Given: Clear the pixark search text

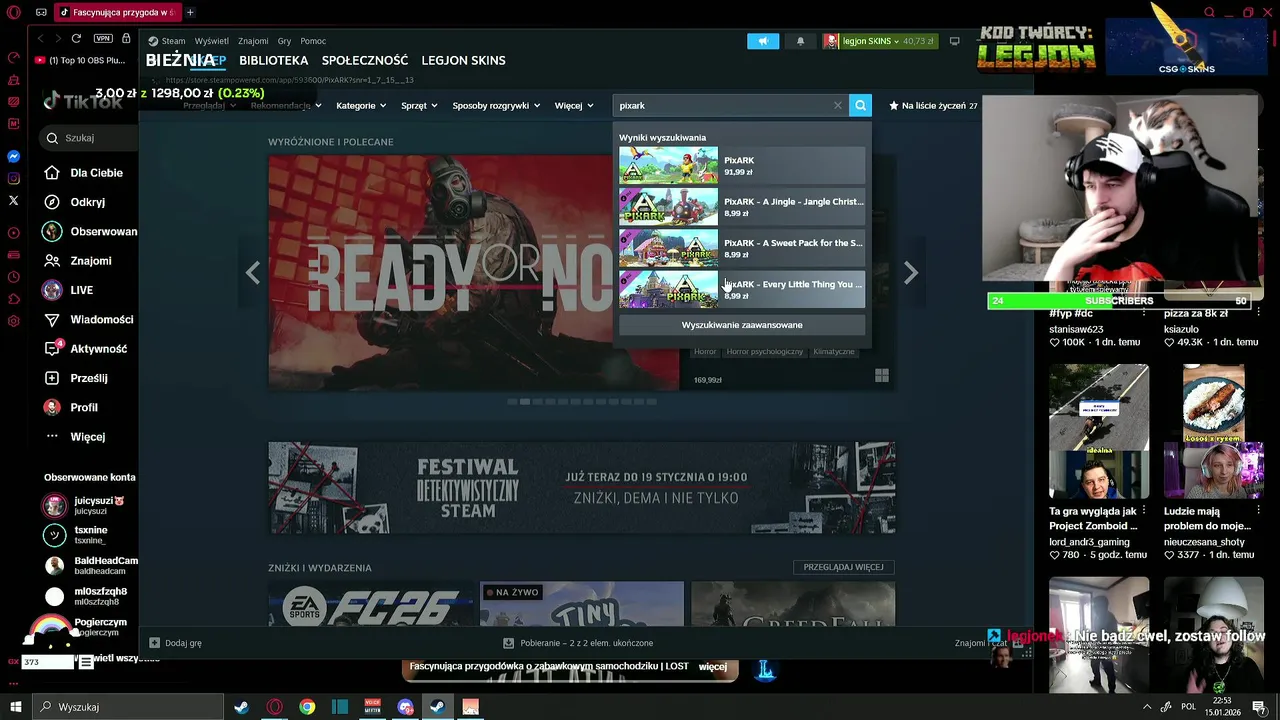Looking at the screenshot, I should pos(838,105).
